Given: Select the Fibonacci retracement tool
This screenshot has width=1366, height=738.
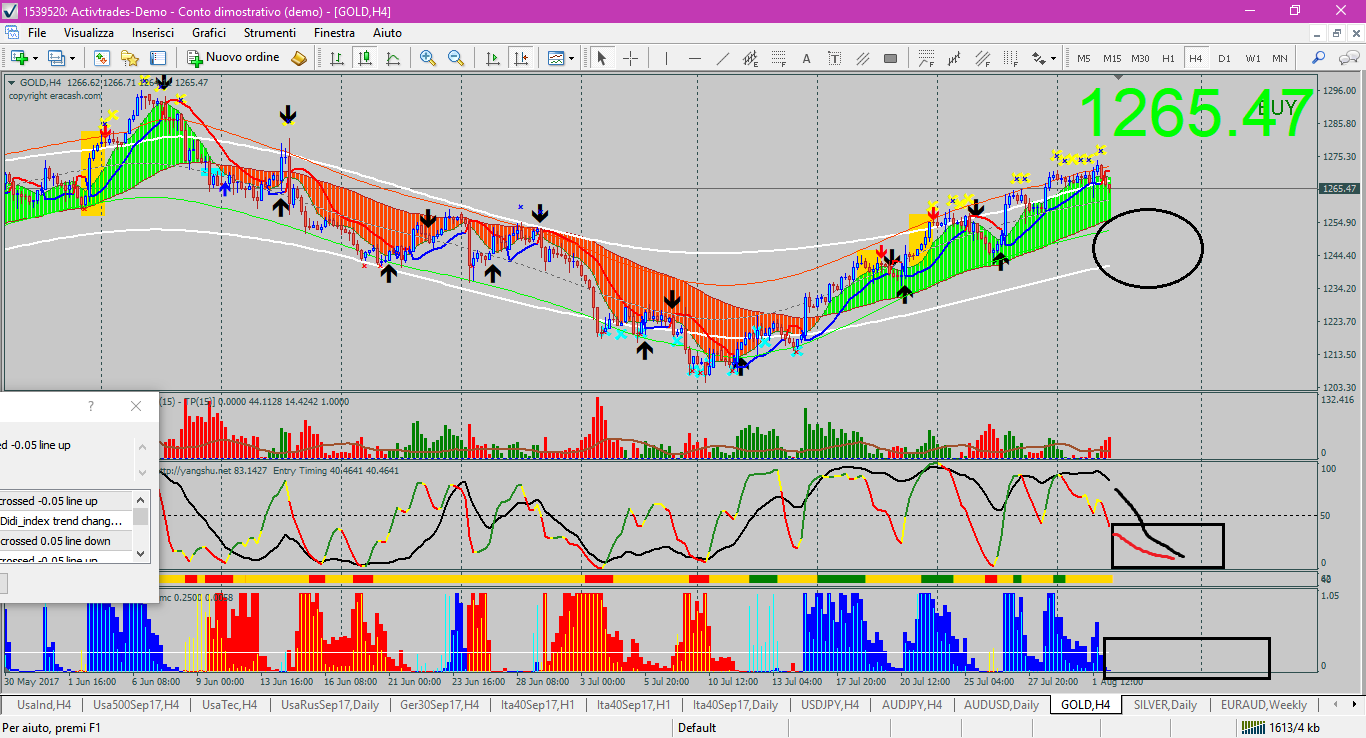Looking at the screenshot, I should pyautogui.click(x=778, y=58).
